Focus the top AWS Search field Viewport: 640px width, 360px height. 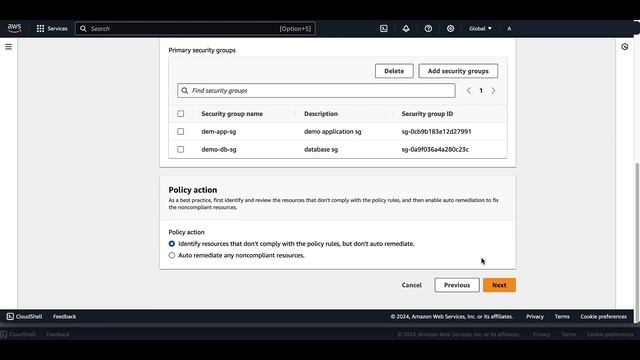(x=195, y=29)
